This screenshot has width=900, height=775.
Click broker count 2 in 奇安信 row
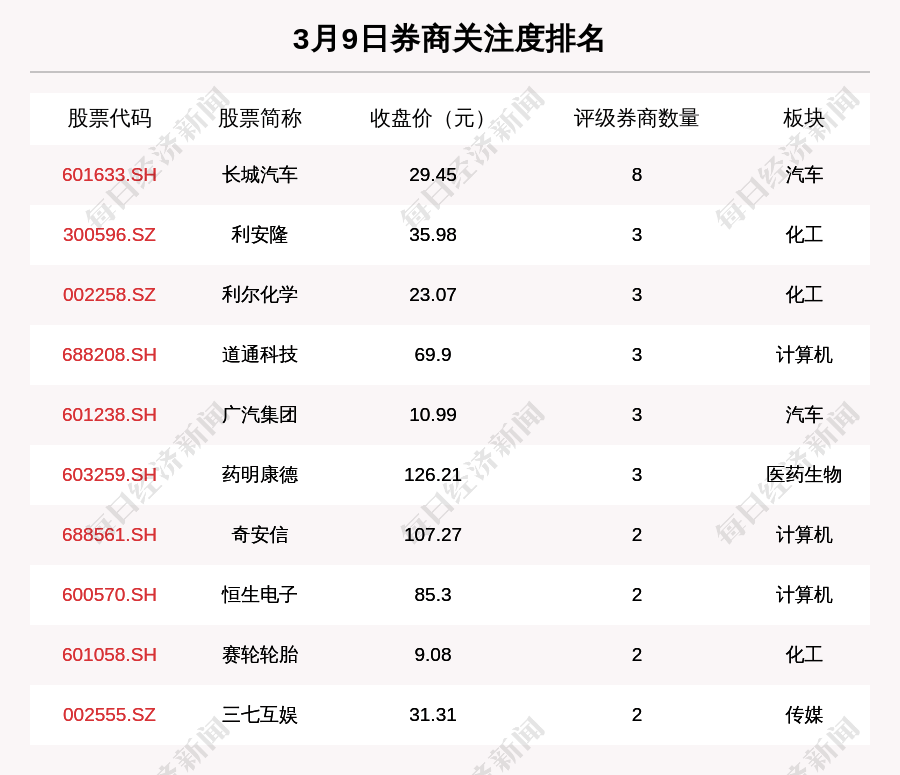(637, 534)
